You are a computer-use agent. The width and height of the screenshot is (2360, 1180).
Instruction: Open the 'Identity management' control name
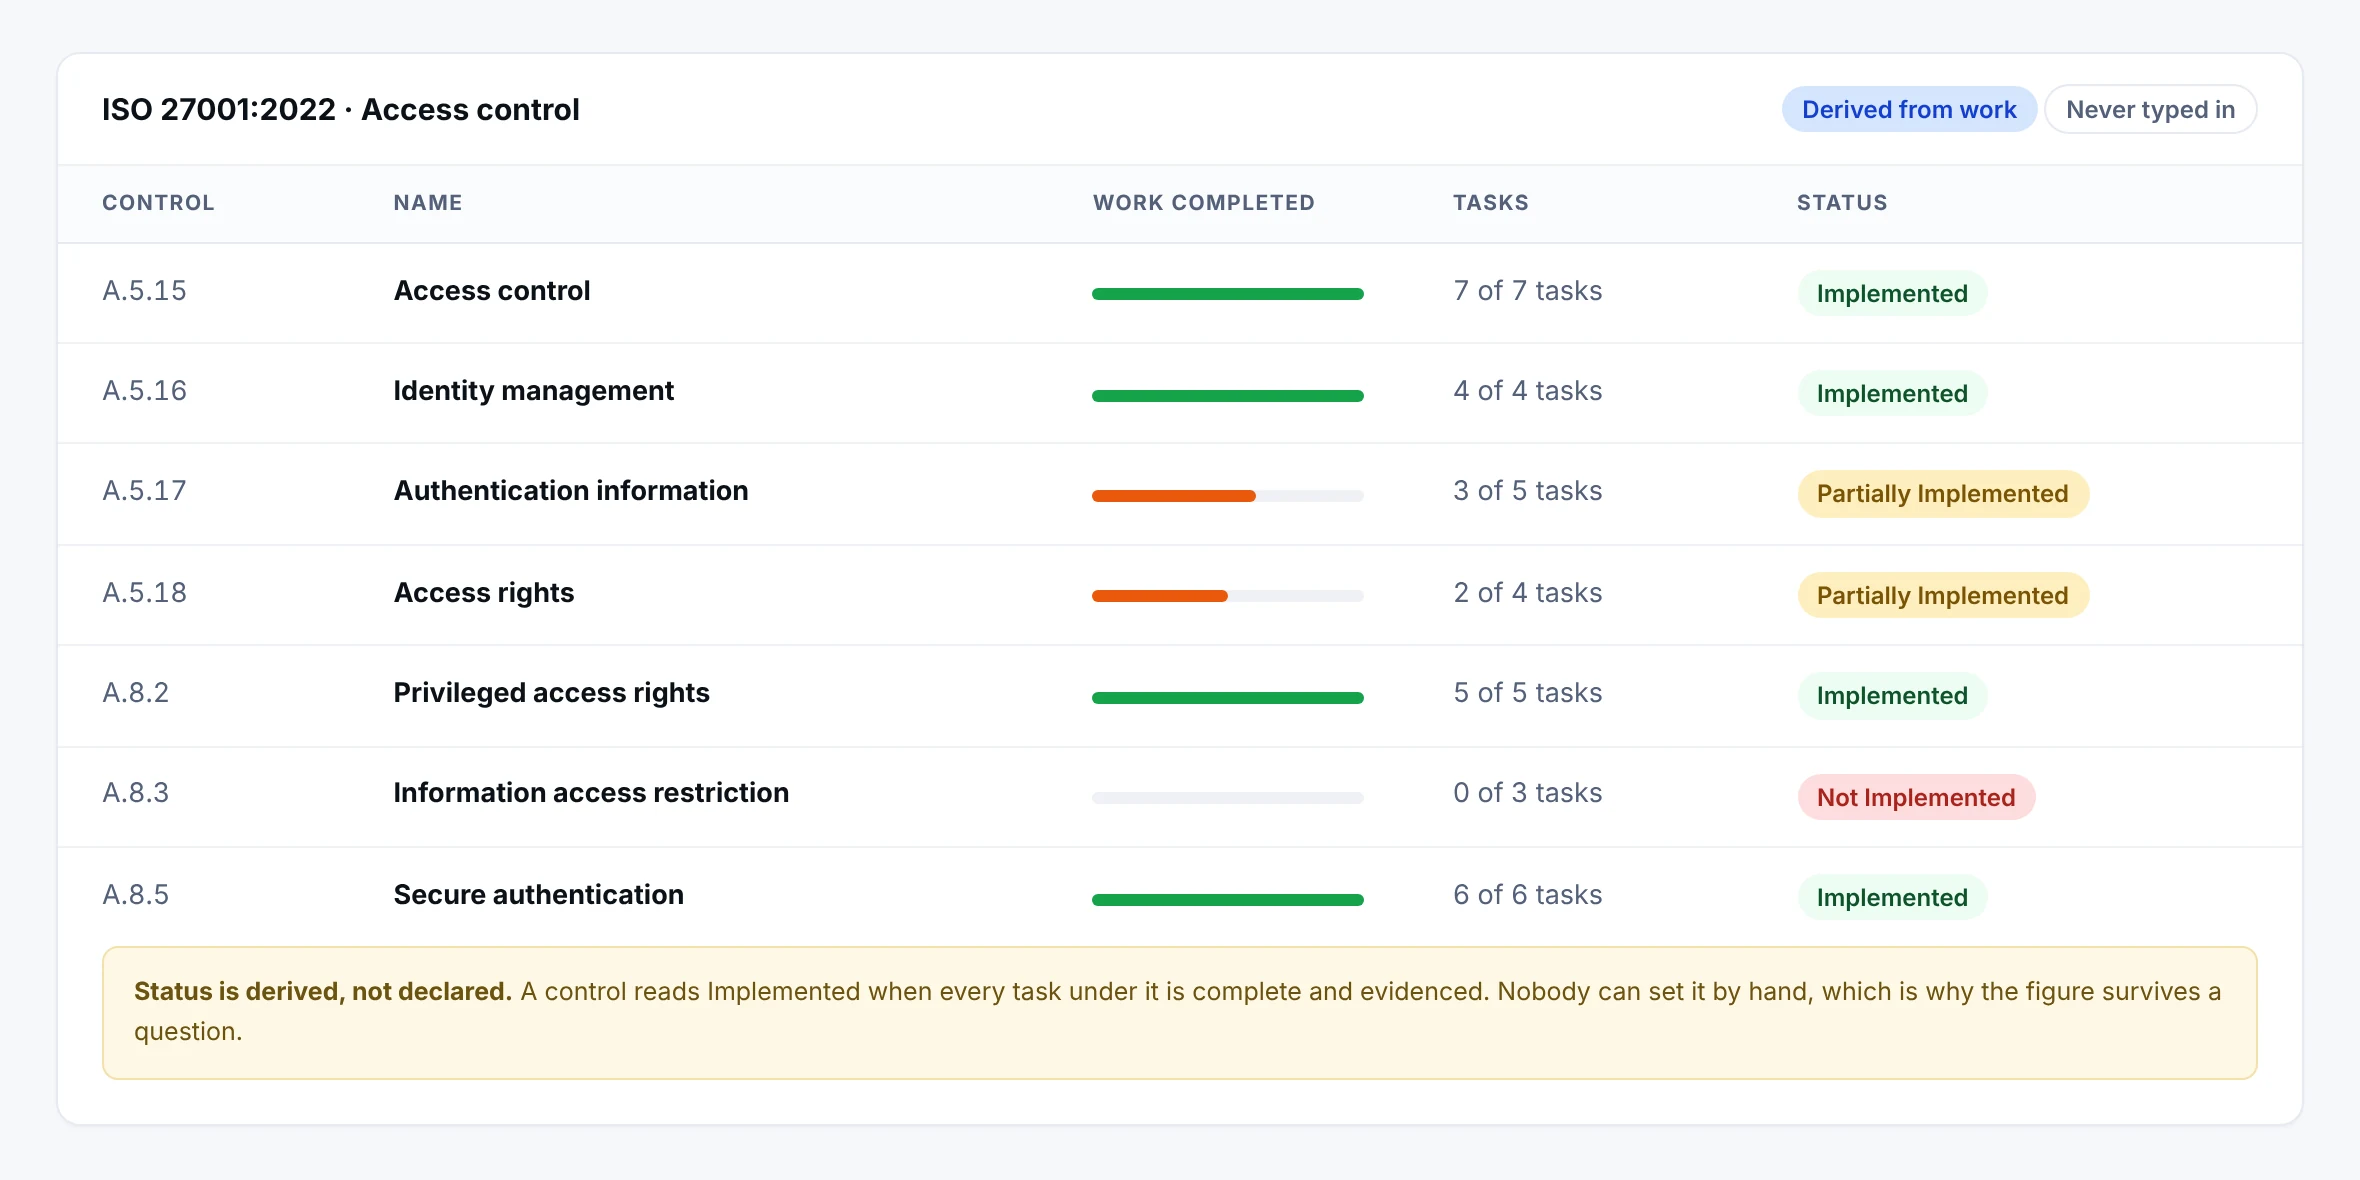tap(533, 391)
